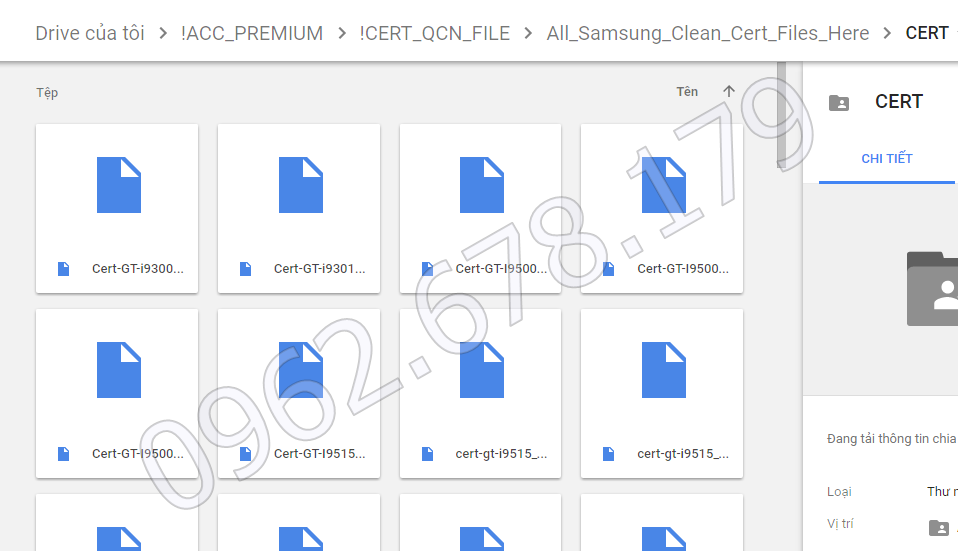Screen dimensions: 958x551
Task: Open the !CERT_QCN_FILE breadcrumb folder
Action: coord(434,33)
